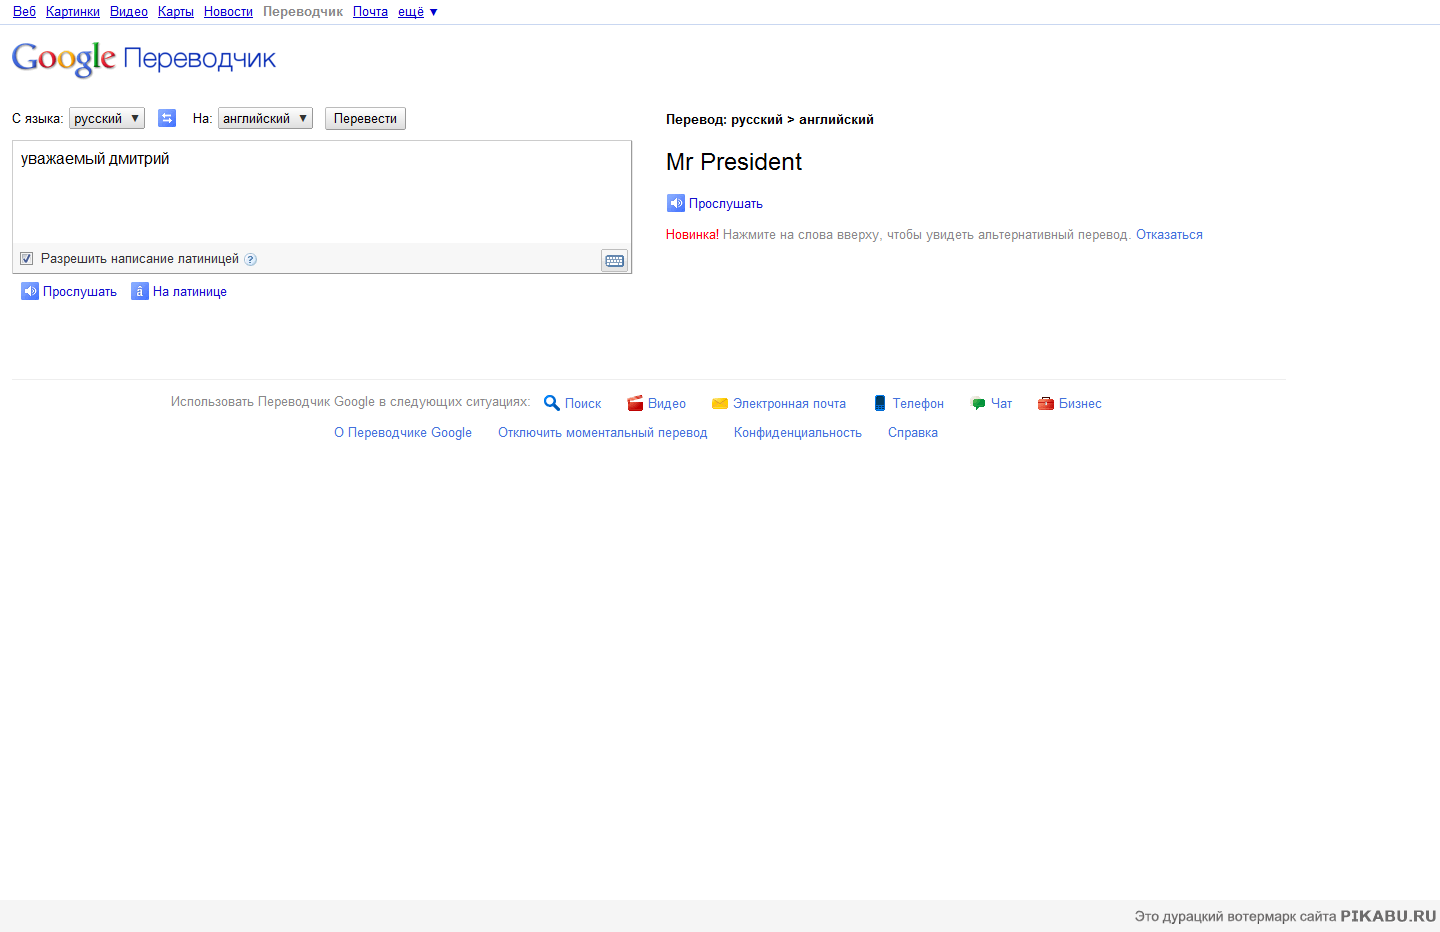The height and width of the screenshot is (932, 1440).
Task: Click the Email envelope icon
Action: tap(720, 403)
